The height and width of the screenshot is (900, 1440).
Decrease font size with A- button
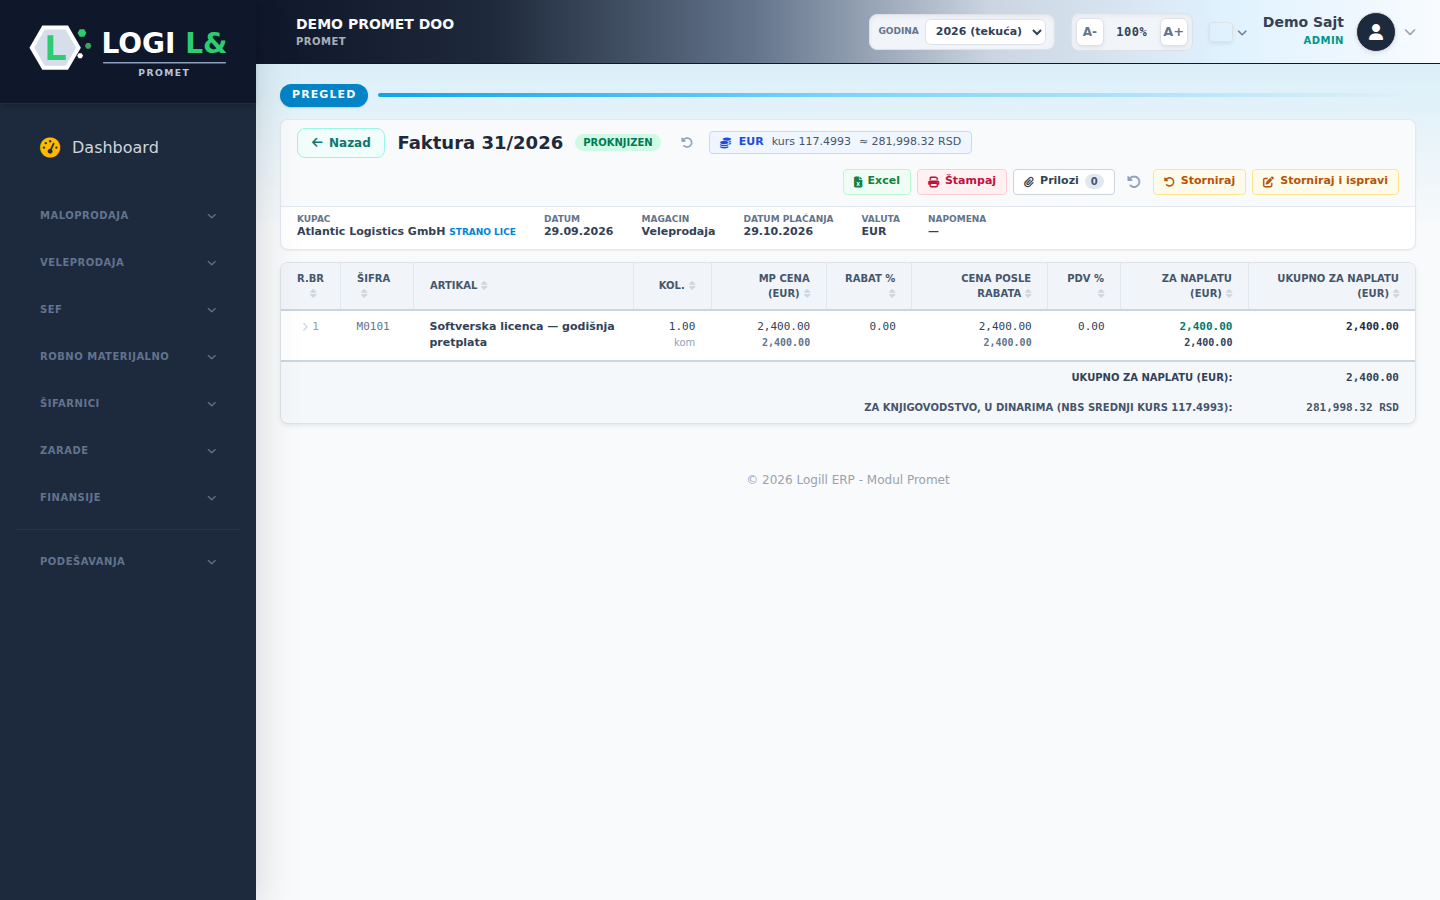point(1090,32)
